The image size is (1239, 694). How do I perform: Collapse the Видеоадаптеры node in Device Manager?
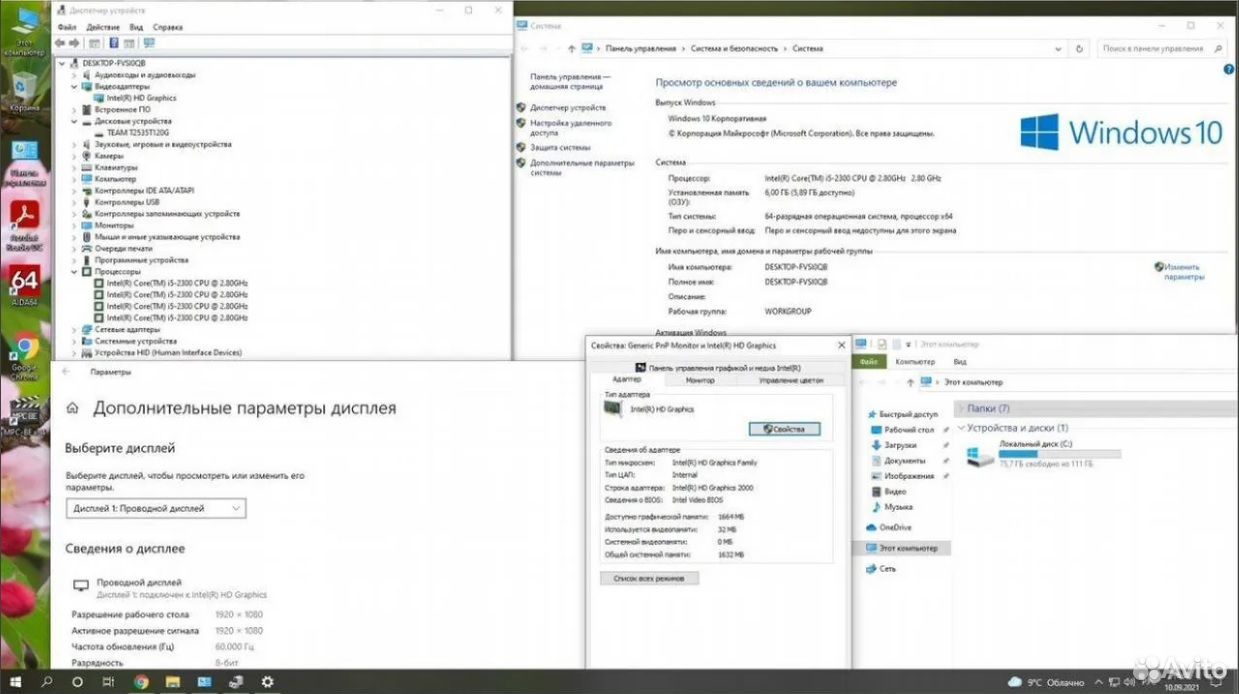(x=75, y=87)
